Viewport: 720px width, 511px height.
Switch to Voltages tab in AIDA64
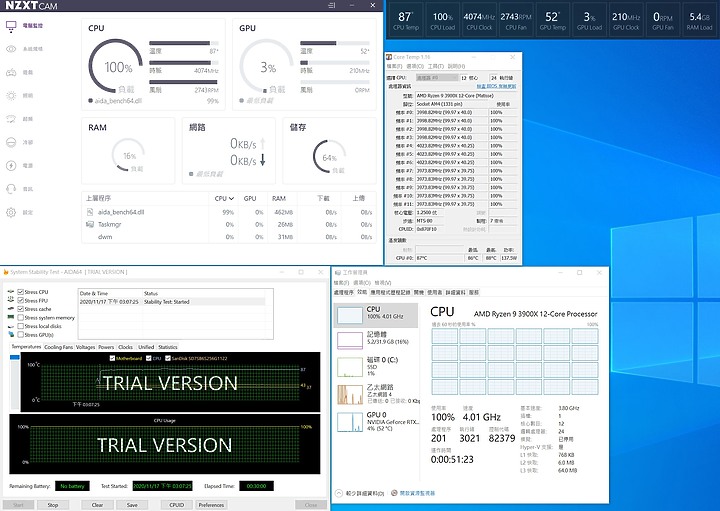(x=85, y=347)
